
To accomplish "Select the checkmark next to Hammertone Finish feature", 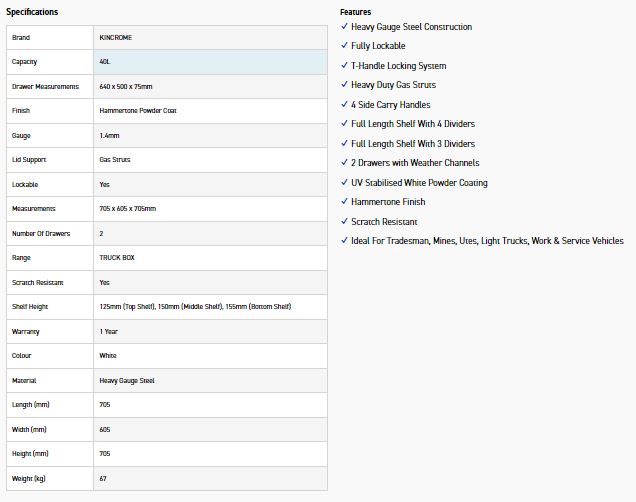I will (344, 202).
